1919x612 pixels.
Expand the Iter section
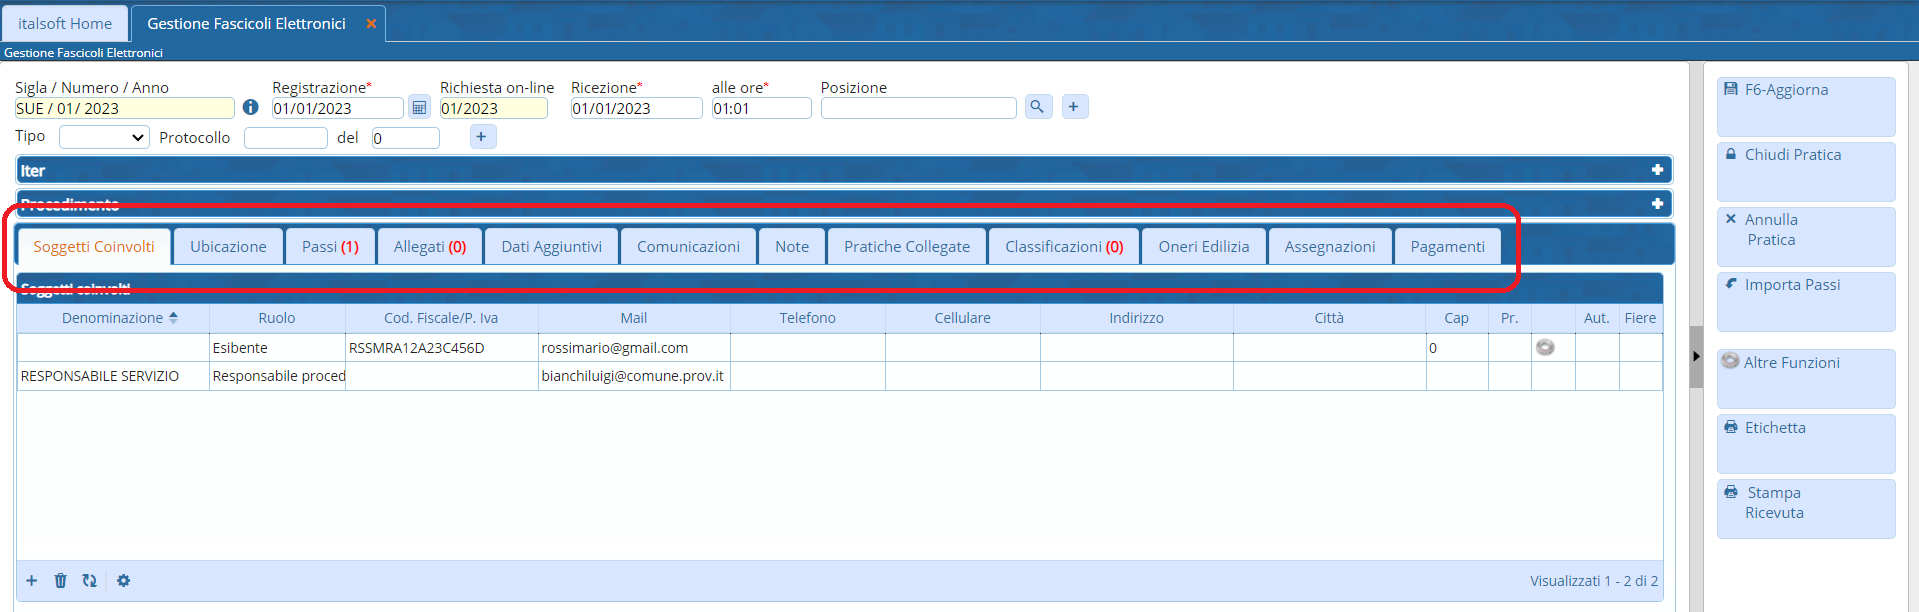[x=1657, y=170]
